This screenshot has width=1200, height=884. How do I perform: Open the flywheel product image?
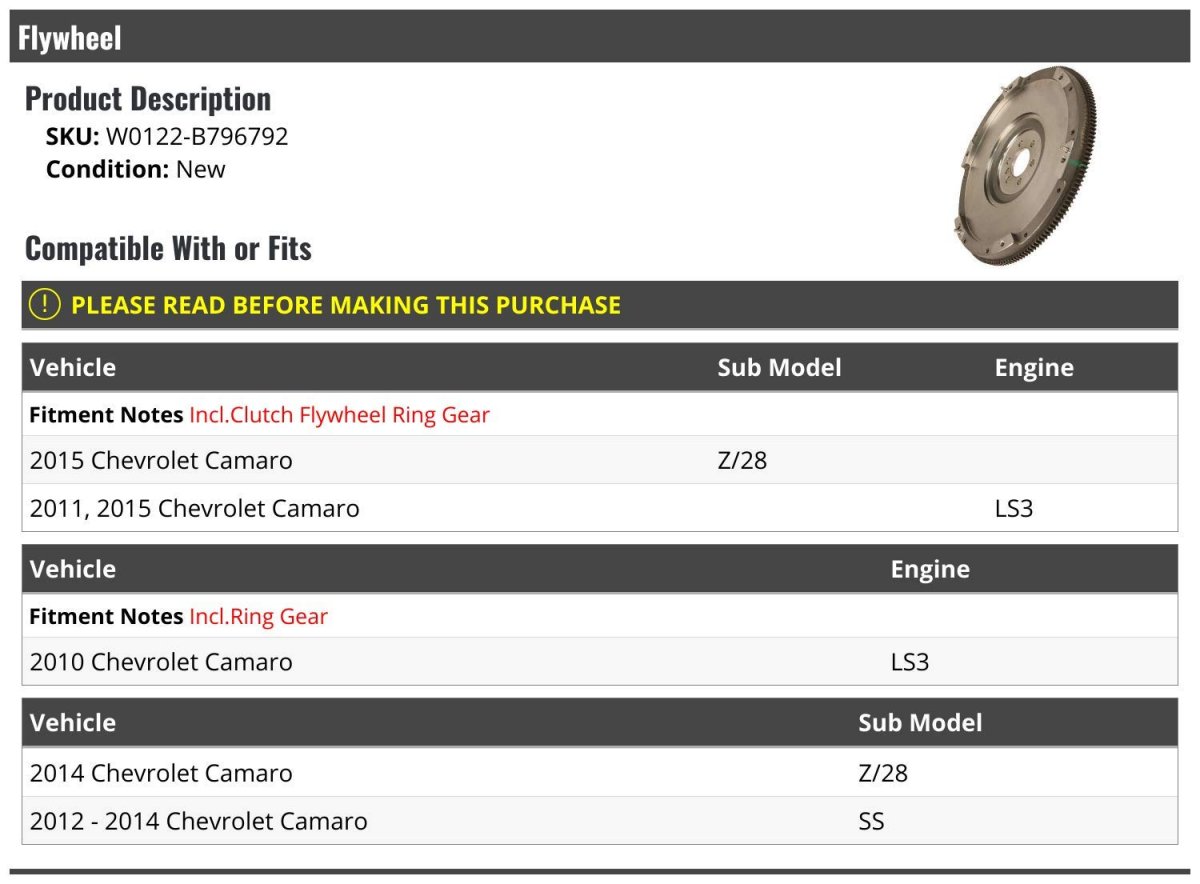pos(1021,165)
